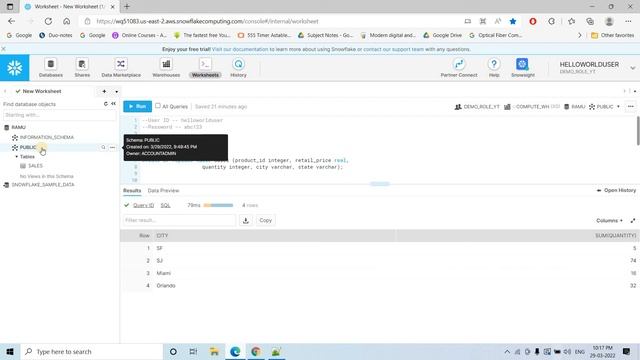
Task: Change the role DEMO_ROLE_YT
Action: tap(477, 107)
